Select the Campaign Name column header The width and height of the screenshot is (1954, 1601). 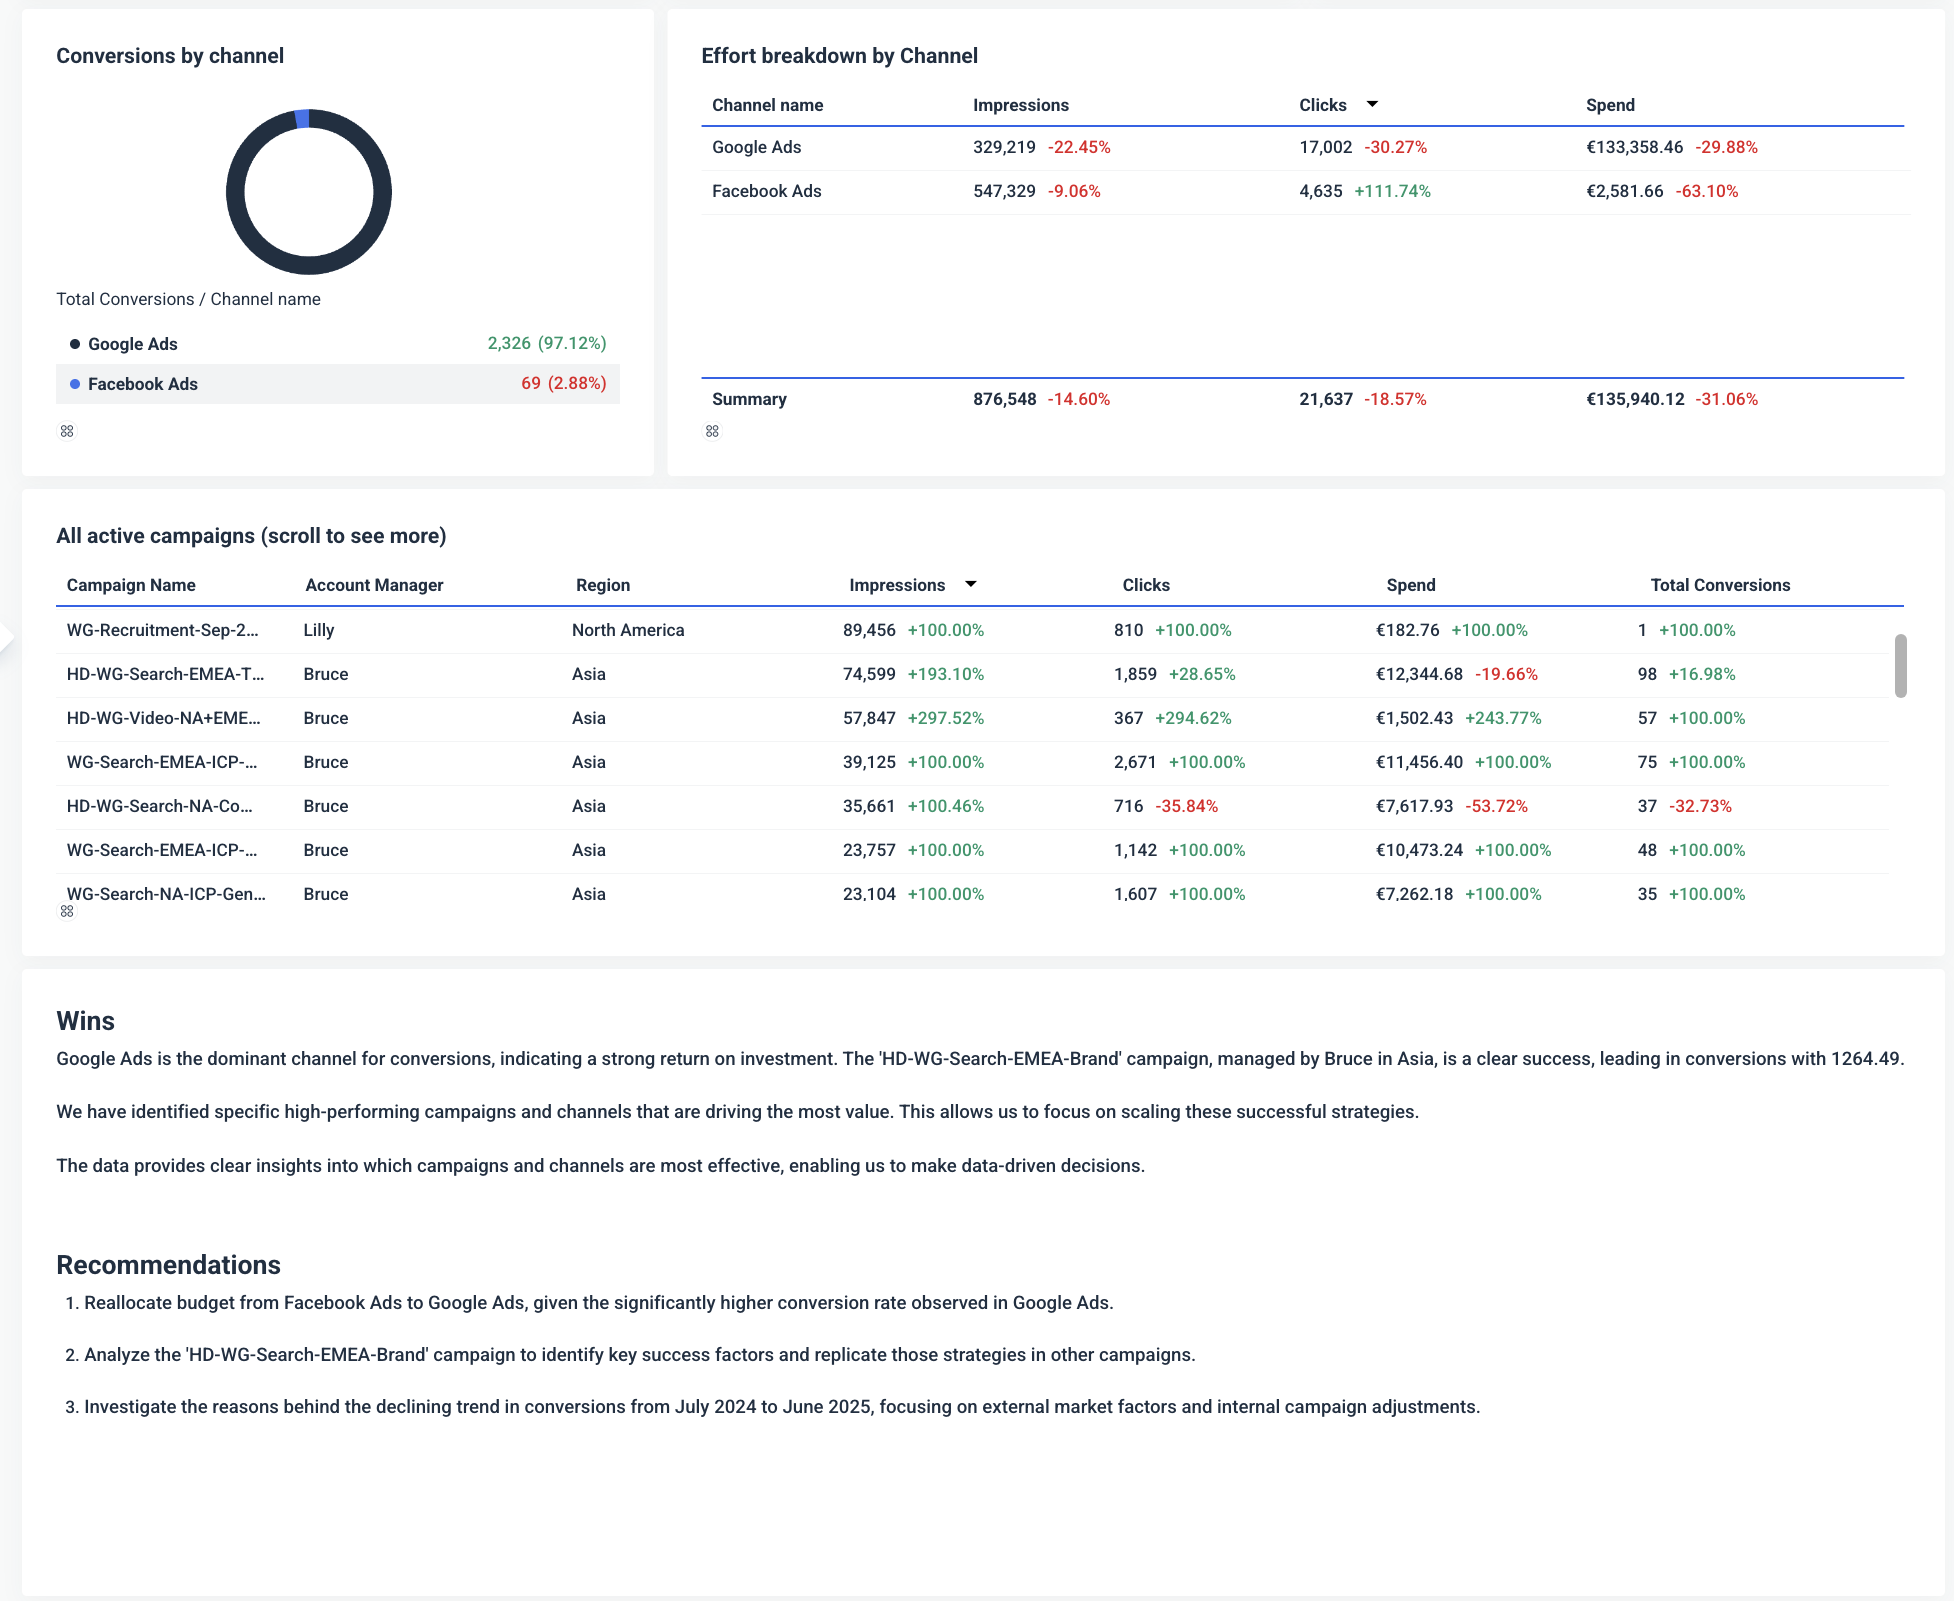tap(131, 584)
